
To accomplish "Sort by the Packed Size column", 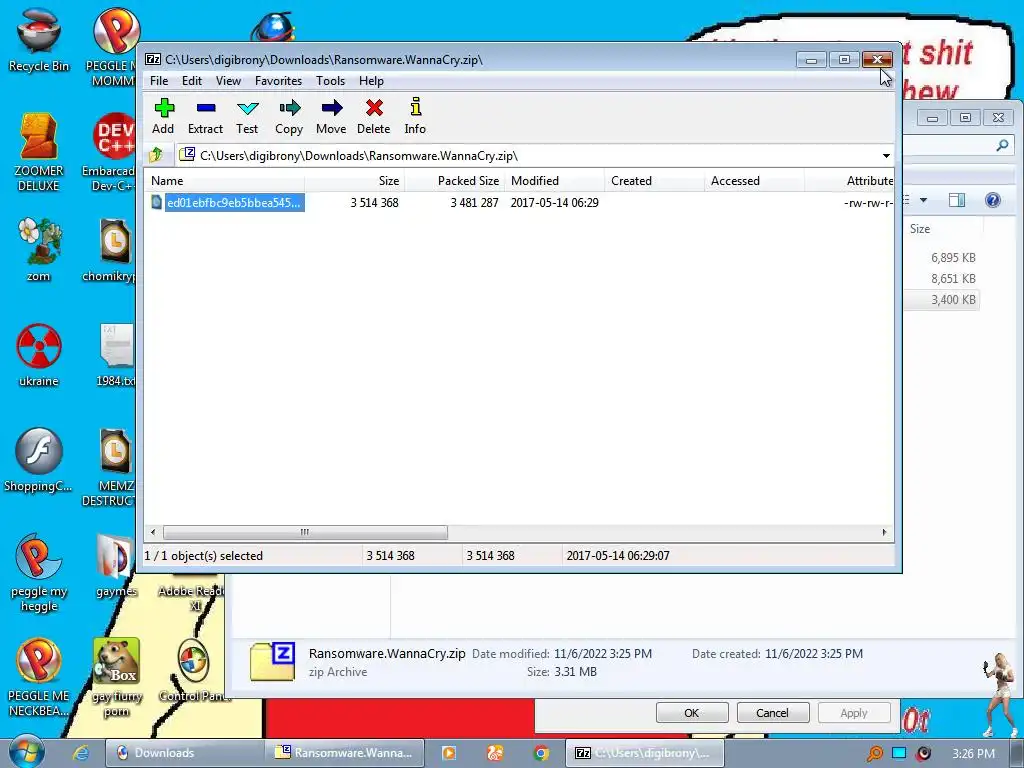I will (455, 181).
